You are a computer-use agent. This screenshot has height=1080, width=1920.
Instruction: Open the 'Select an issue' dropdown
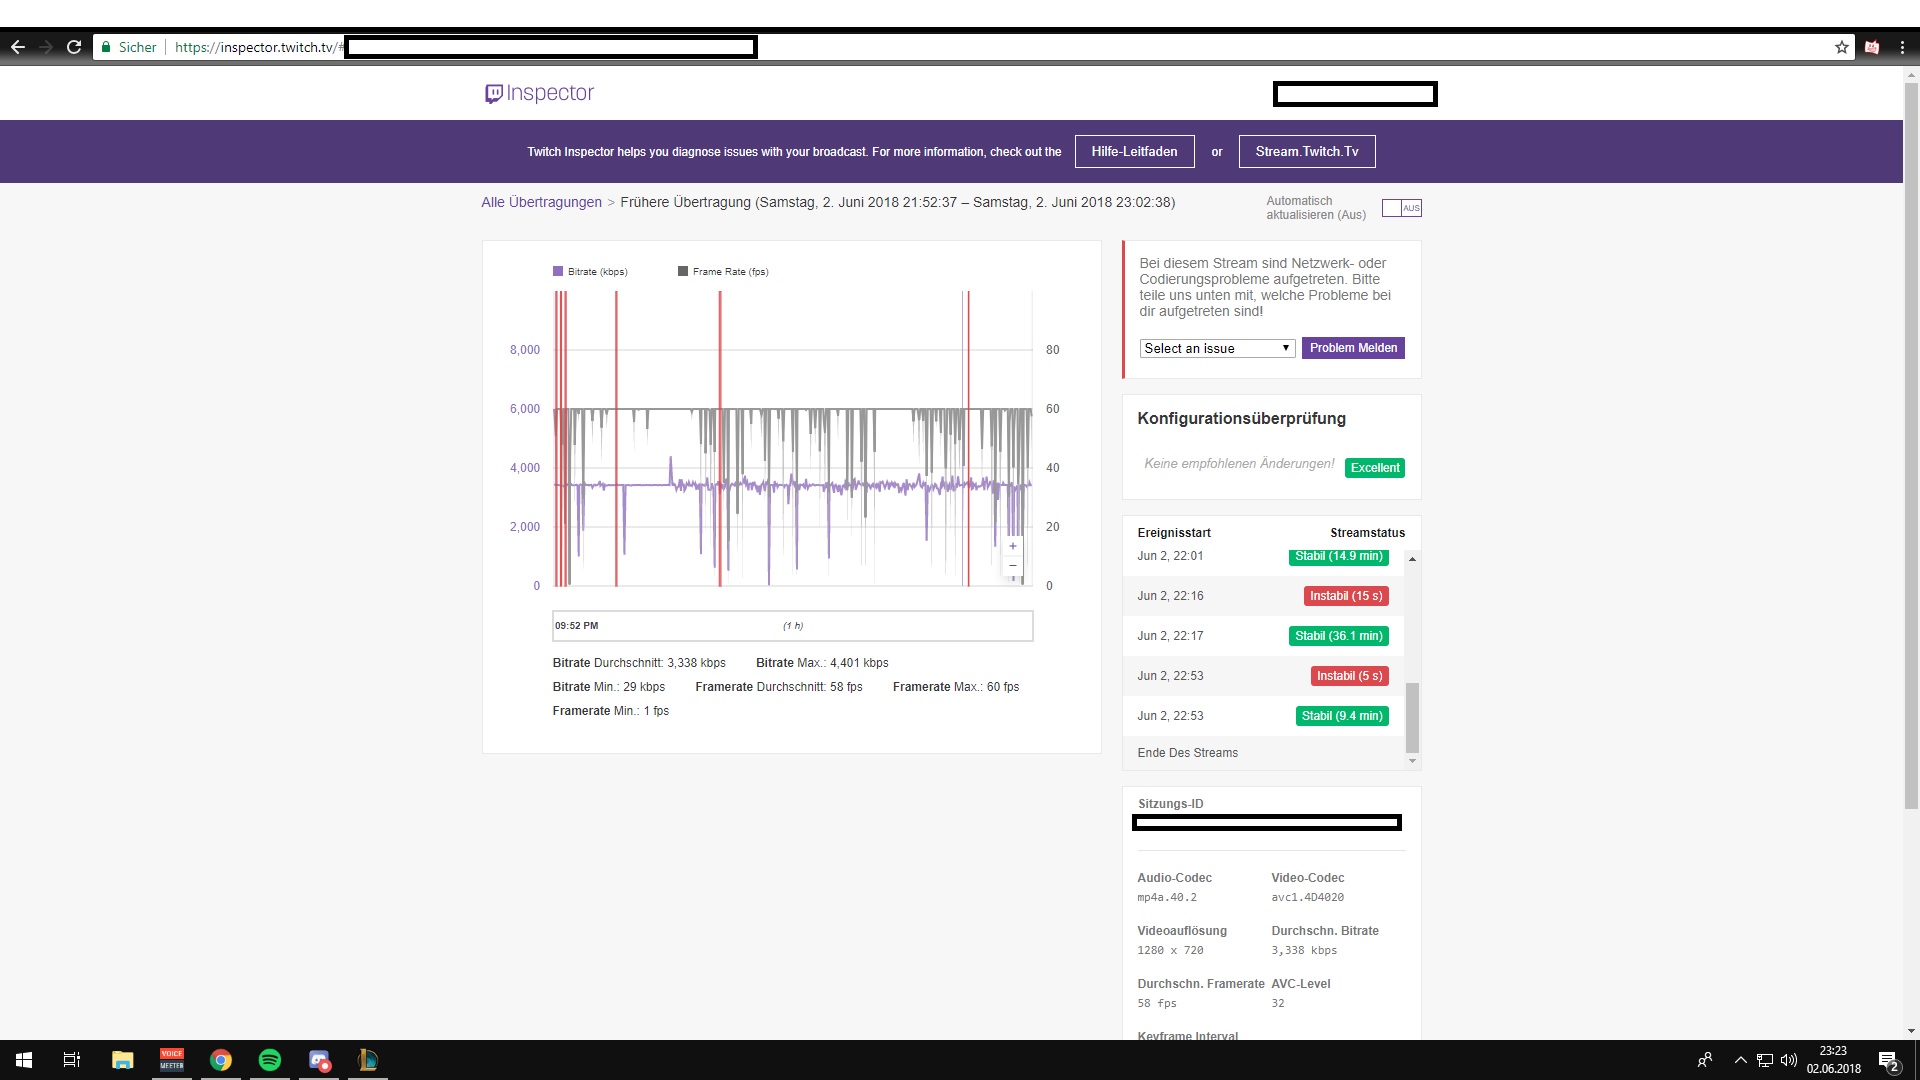(x=1215, y=347)
